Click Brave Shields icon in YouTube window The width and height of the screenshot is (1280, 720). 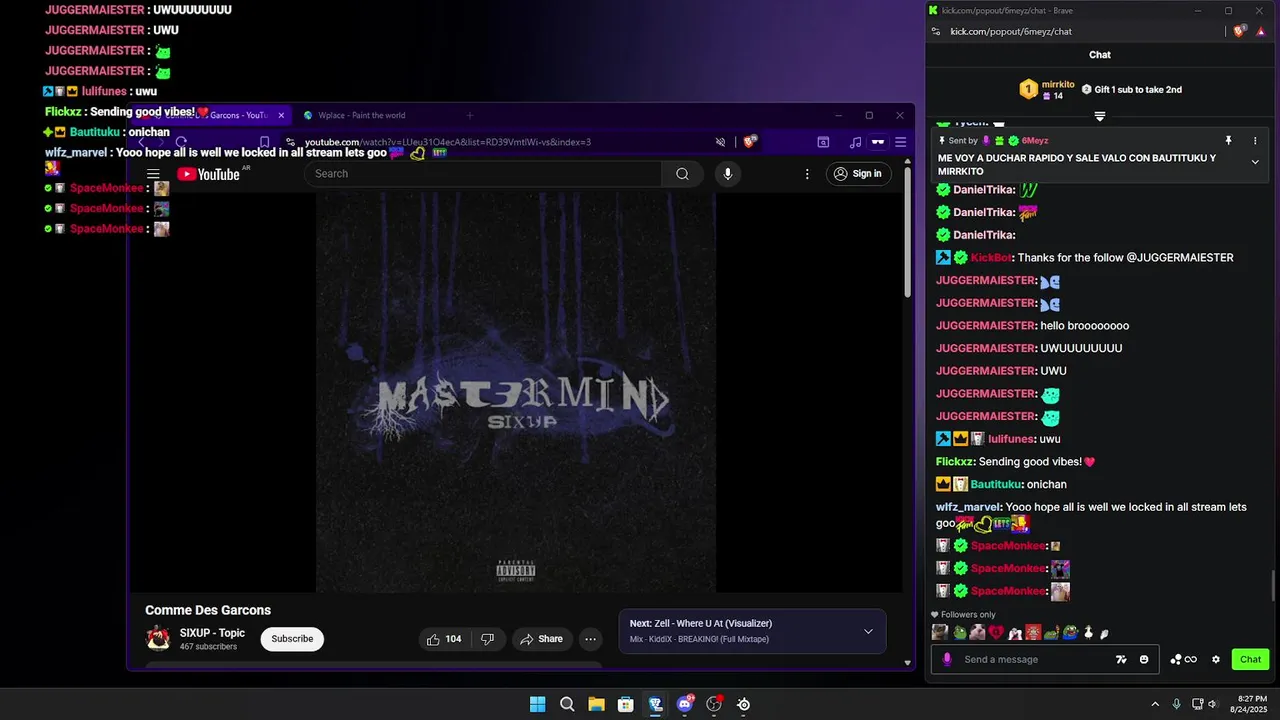750,142
